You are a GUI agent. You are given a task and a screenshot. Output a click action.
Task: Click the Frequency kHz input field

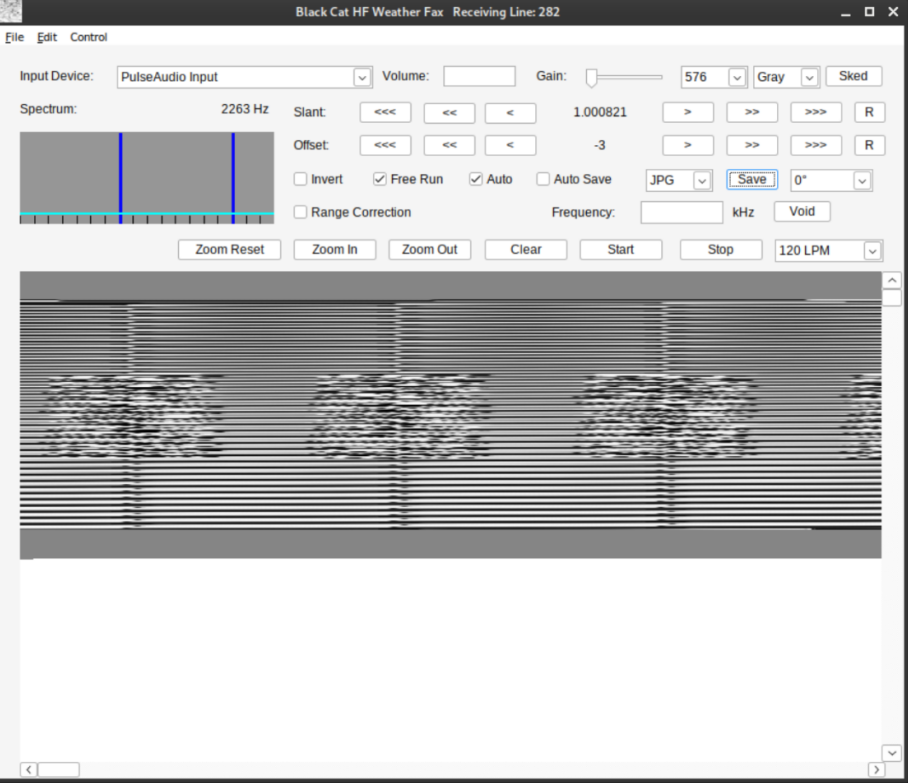pos(681,212)
